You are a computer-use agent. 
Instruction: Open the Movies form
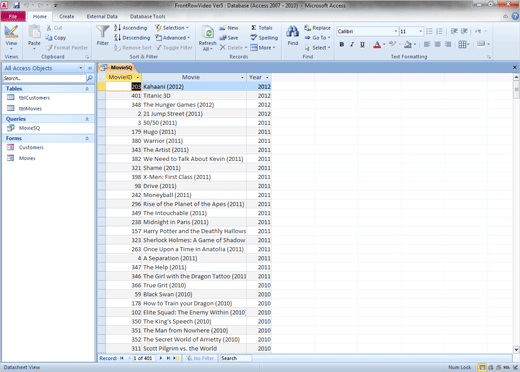click(27, 158)
